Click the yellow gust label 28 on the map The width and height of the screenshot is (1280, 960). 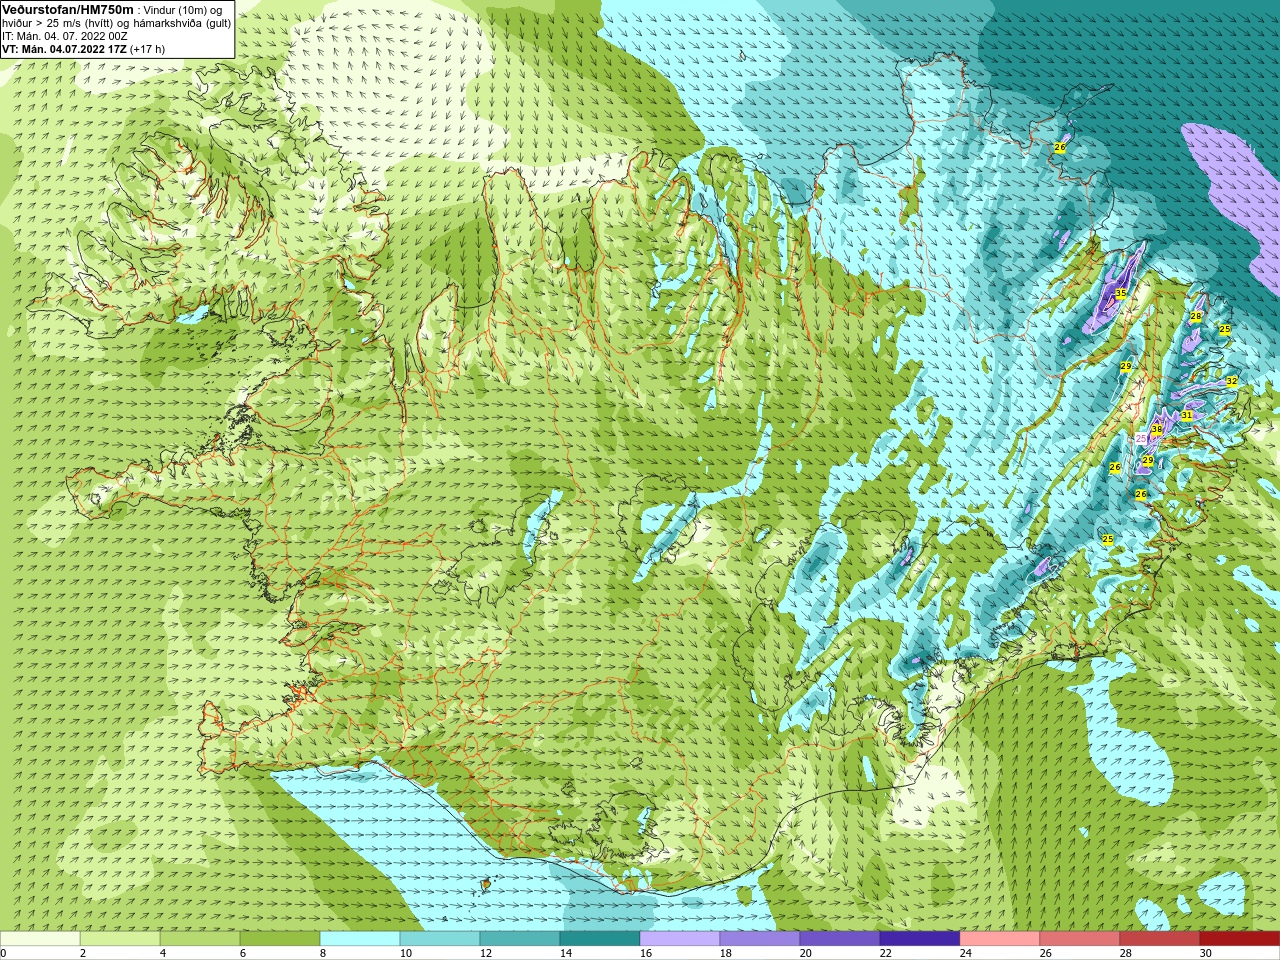pyautogui.click(x=1196, y=316)
